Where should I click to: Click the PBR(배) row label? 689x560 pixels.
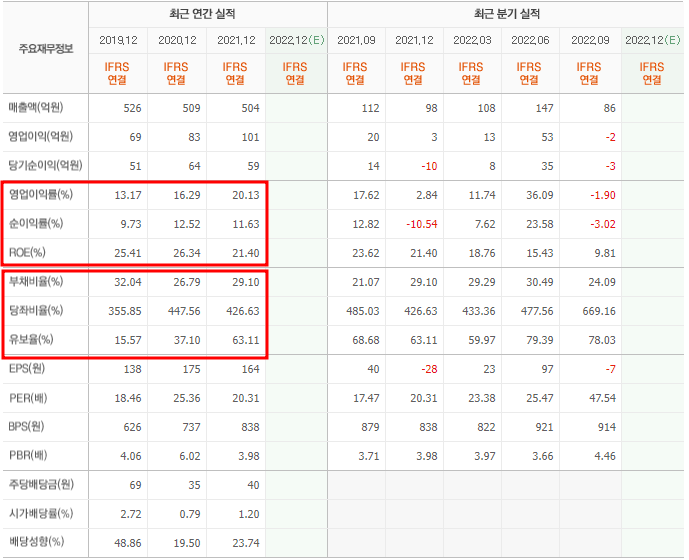tap(28, 456)
